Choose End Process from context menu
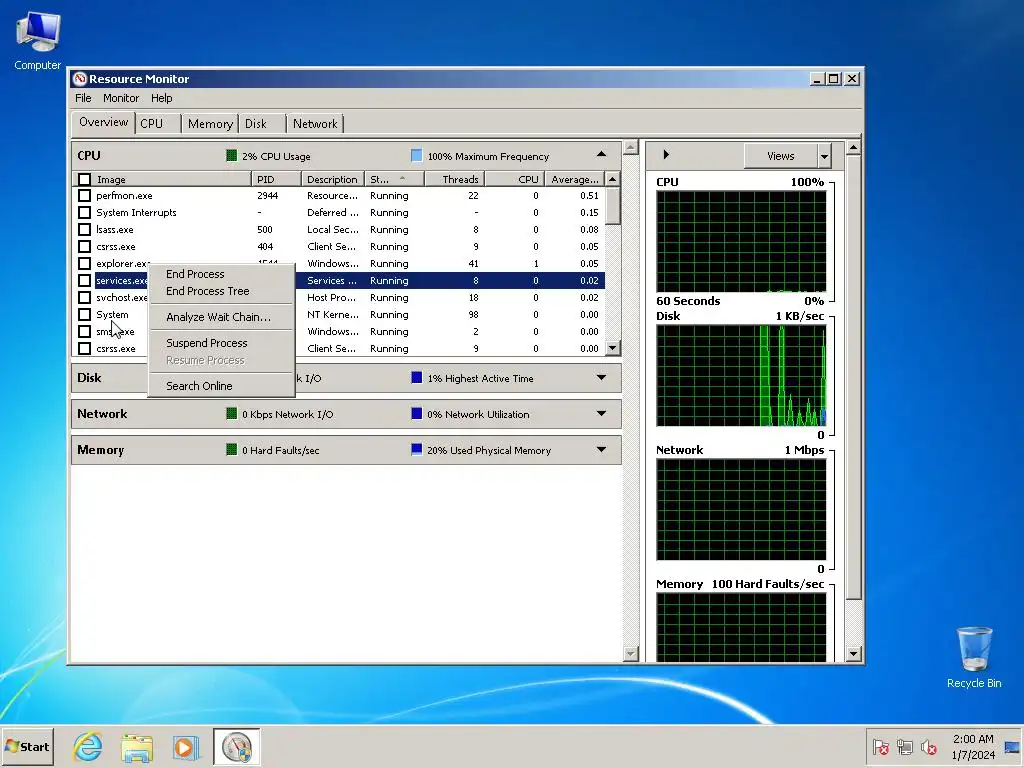This screenshot has width=1024, height=768. pyautogui.click(x=195, y=274)
